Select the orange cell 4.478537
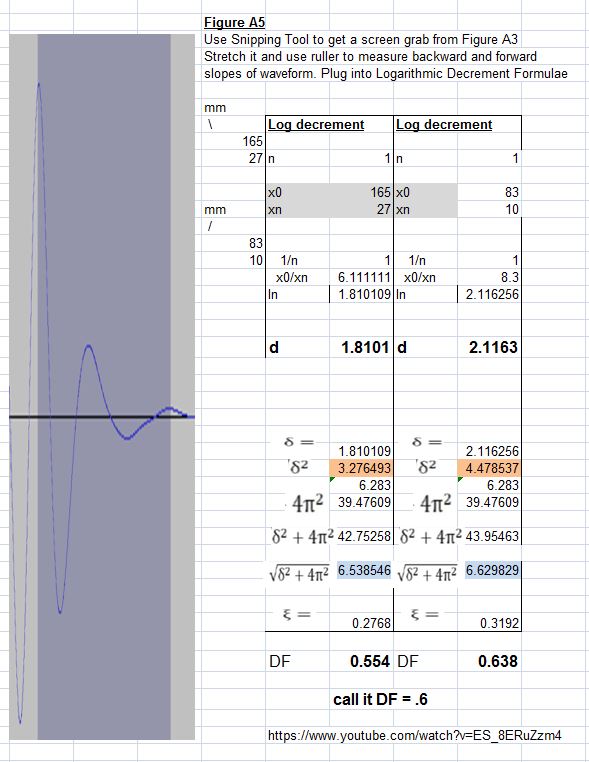The height and width of the screenshot is (762, 589). (489, 468)
